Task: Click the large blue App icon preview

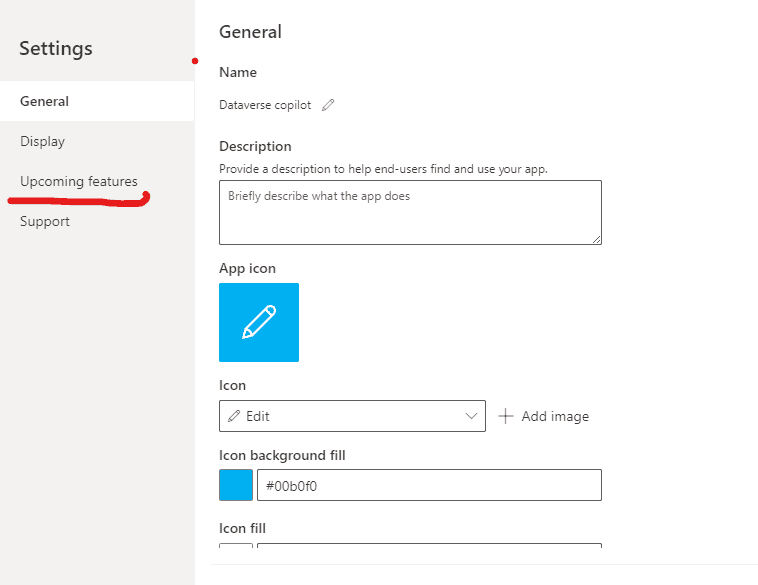Action: (259, 322)
